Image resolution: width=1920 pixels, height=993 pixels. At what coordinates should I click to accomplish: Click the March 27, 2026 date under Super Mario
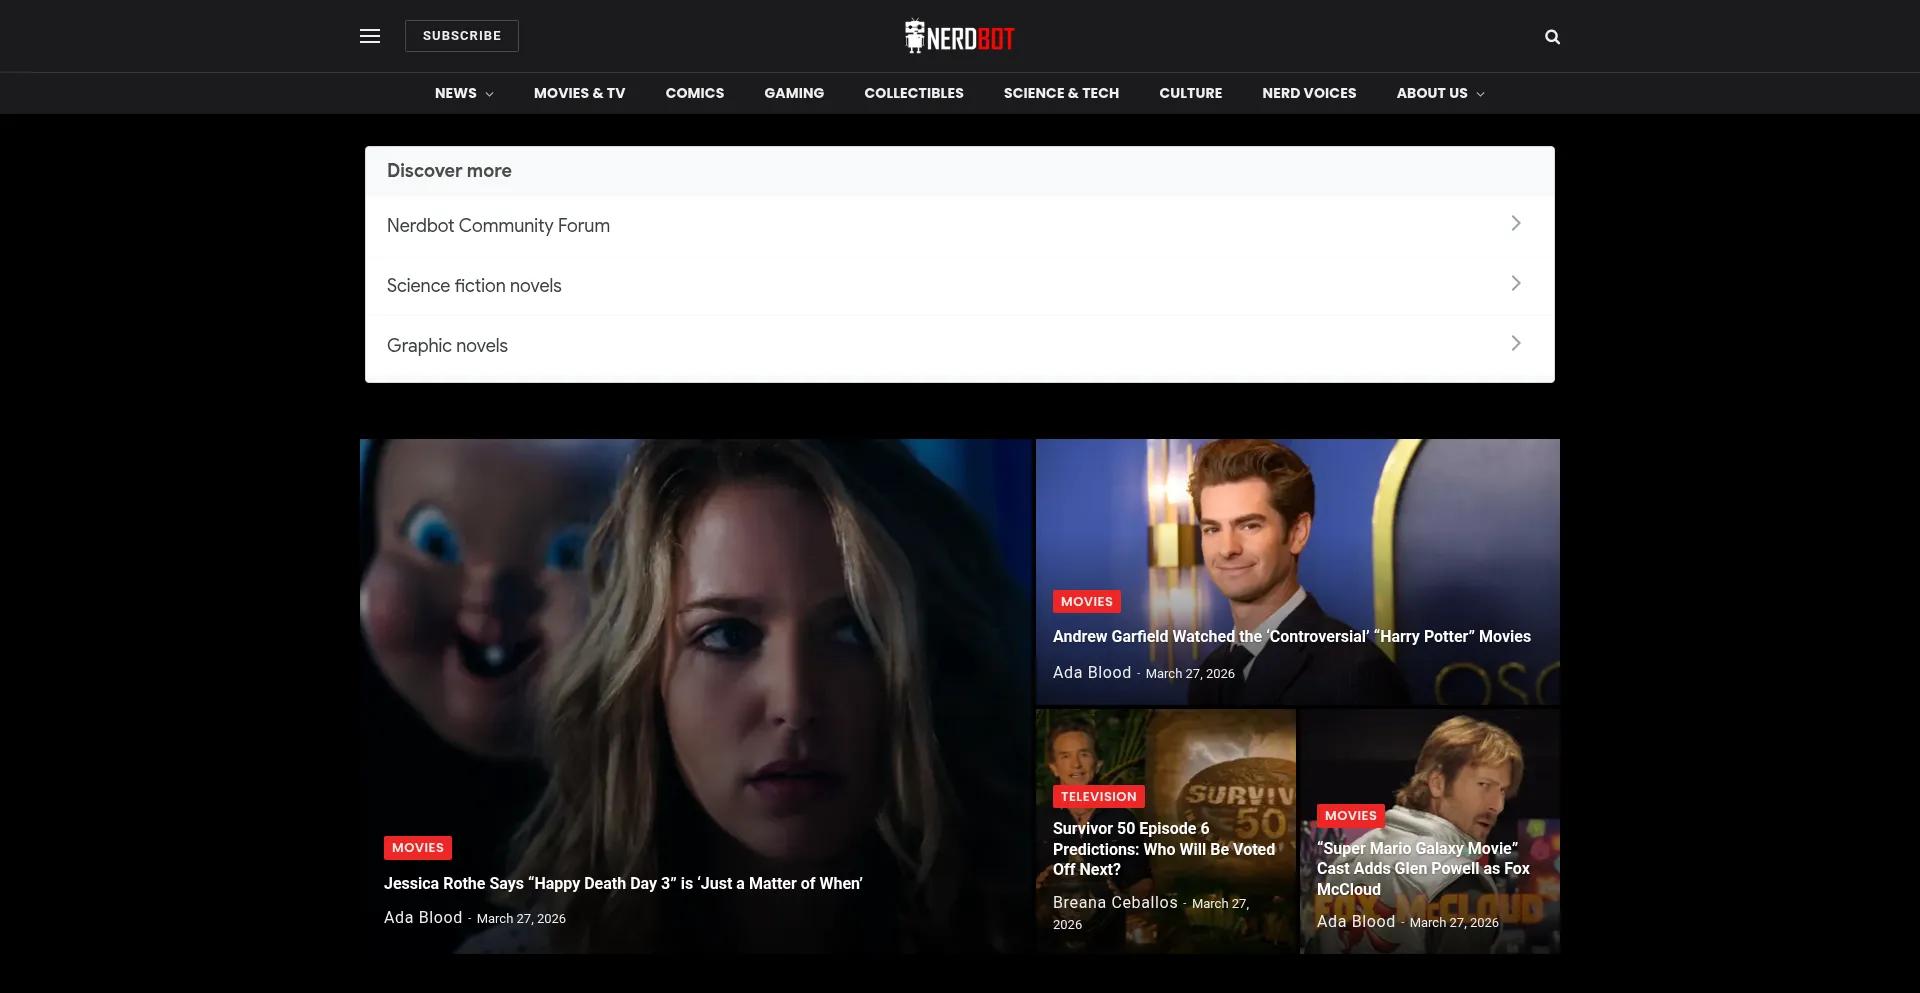point(1454,923)
